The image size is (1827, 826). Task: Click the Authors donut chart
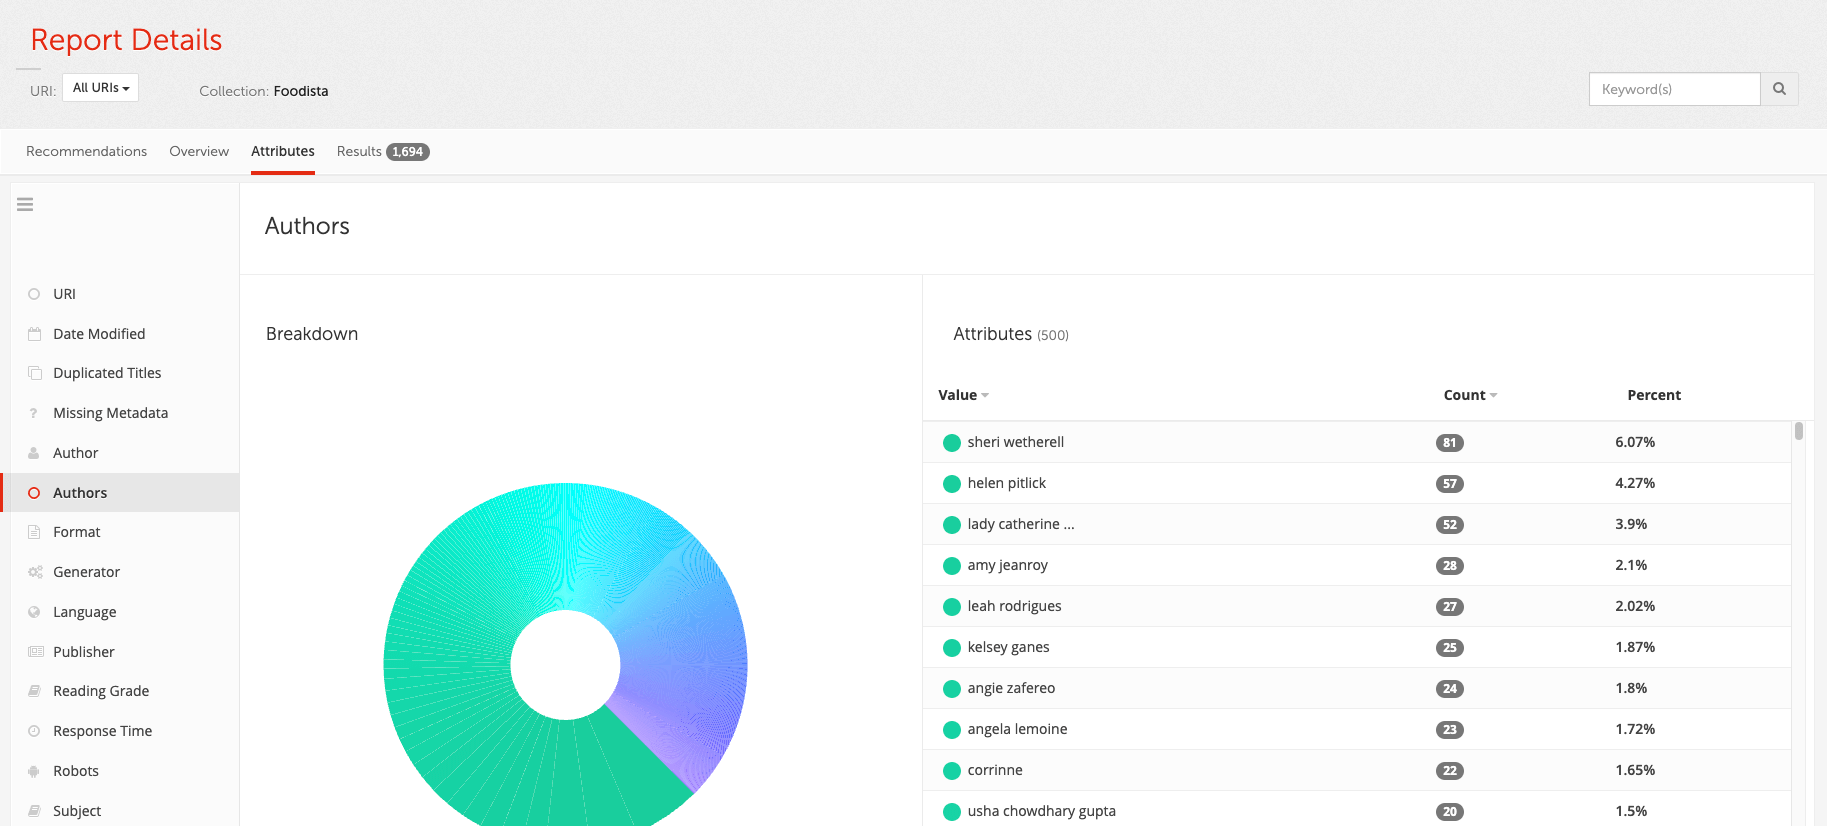[566, 655]
